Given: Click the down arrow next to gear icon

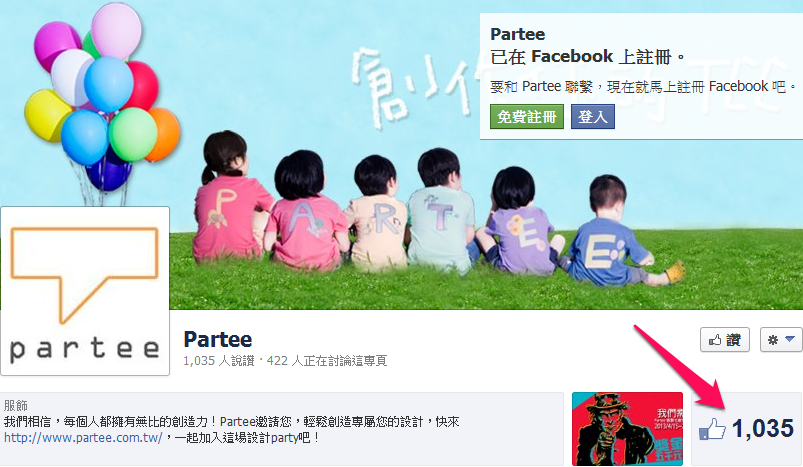Looking at the screenshot, I should pos(790,339).
